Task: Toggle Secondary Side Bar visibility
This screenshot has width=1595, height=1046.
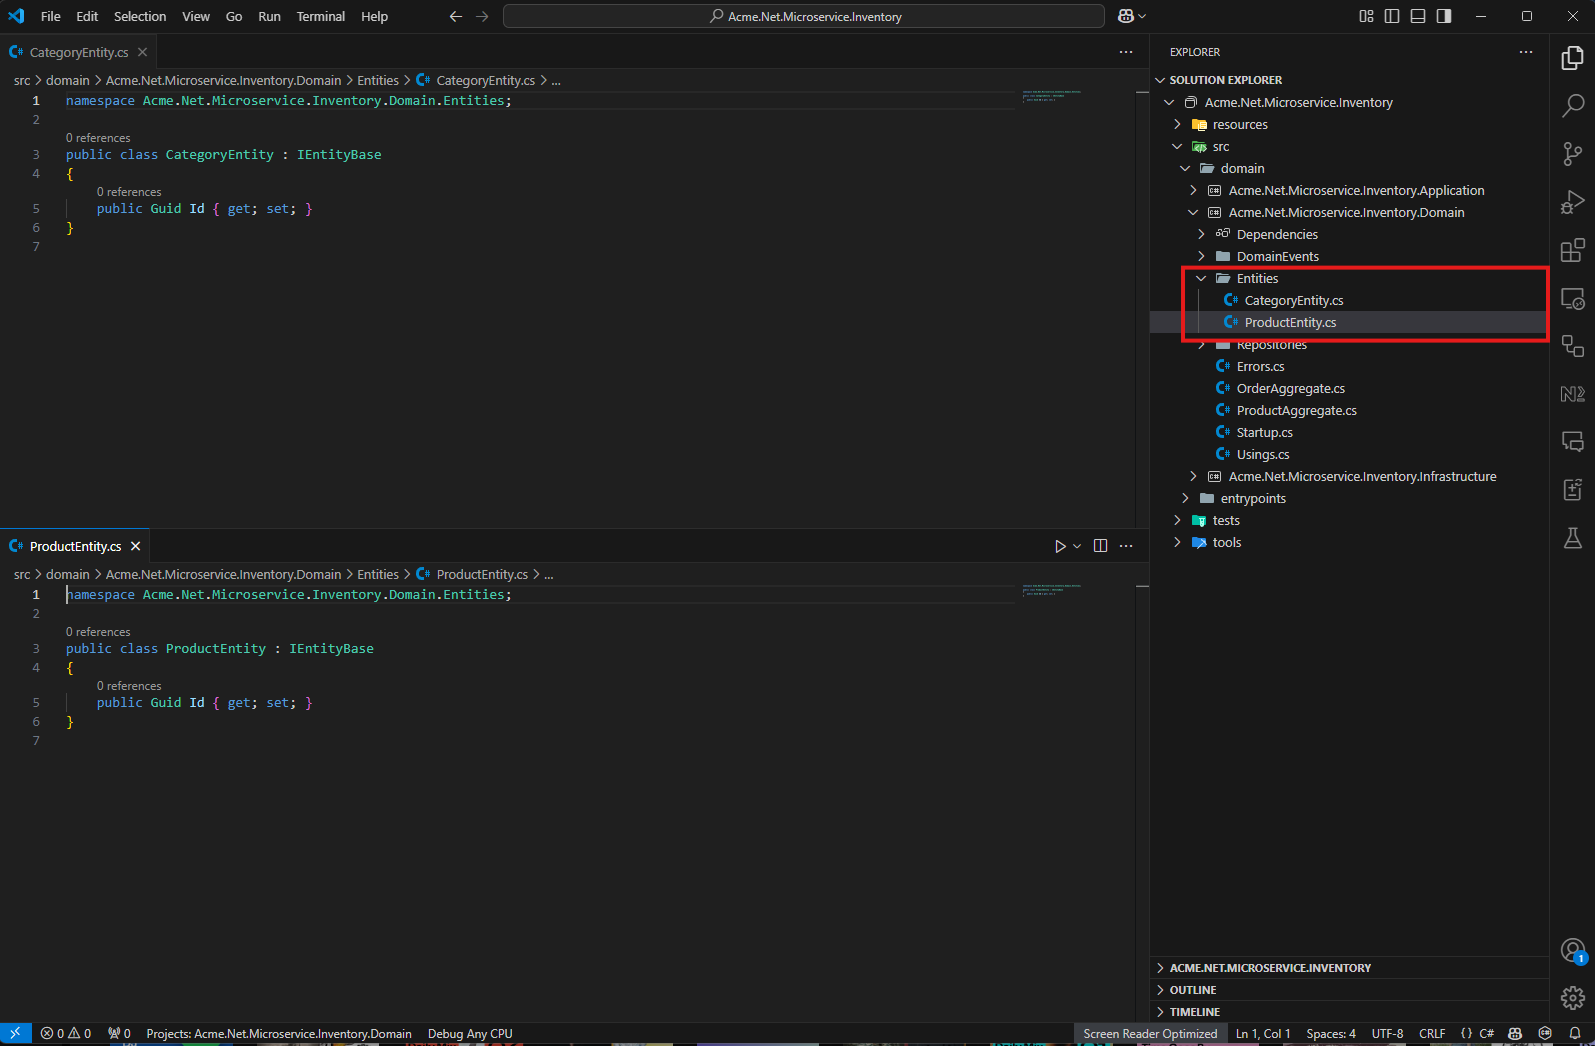Action: 1444,16
